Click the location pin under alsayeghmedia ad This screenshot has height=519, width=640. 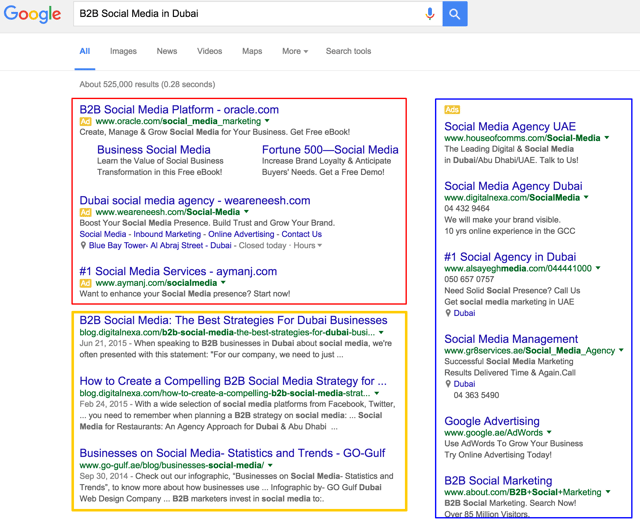point(448,313)
